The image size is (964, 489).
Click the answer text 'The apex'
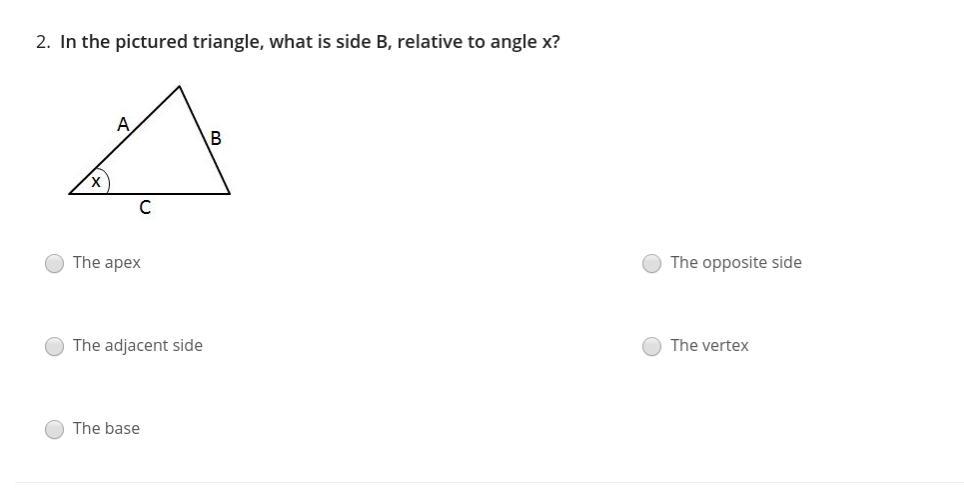coord(107,263)
